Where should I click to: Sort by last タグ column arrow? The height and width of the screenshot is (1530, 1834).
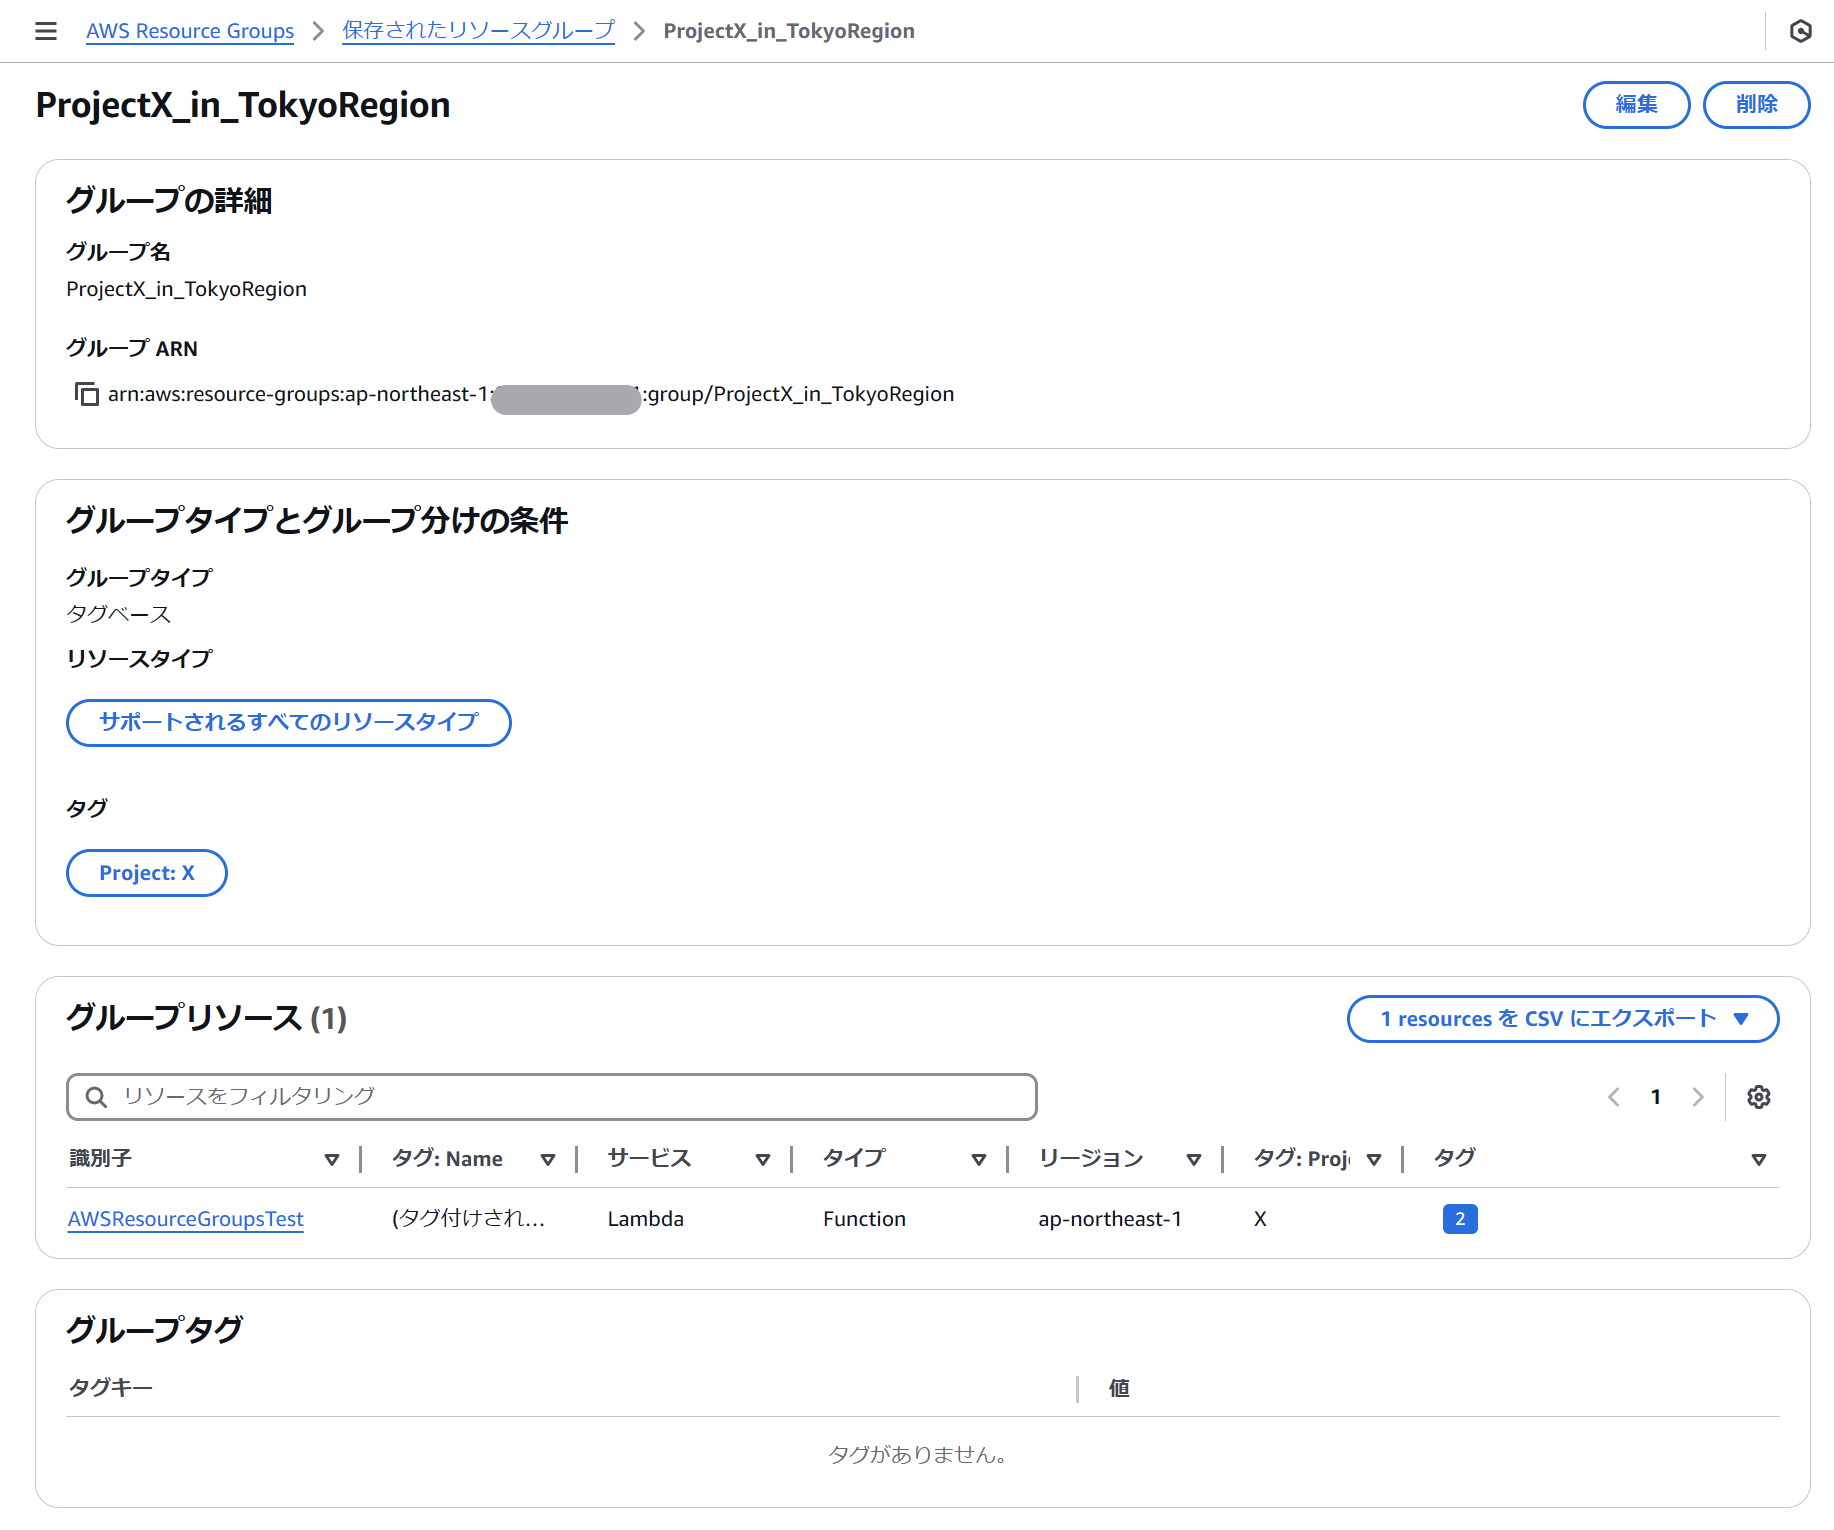1759,1160
